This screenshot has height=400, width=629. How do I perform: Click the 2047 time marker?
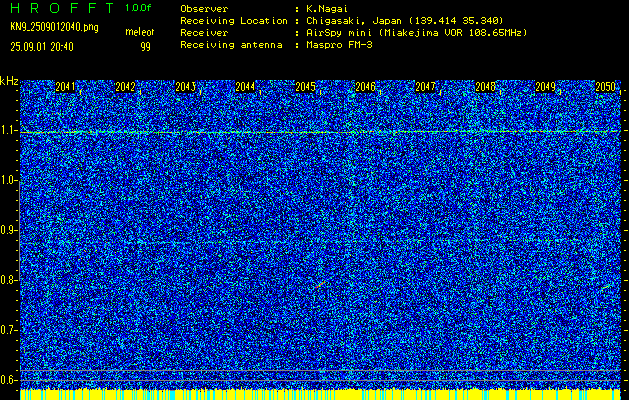(425, 87)
